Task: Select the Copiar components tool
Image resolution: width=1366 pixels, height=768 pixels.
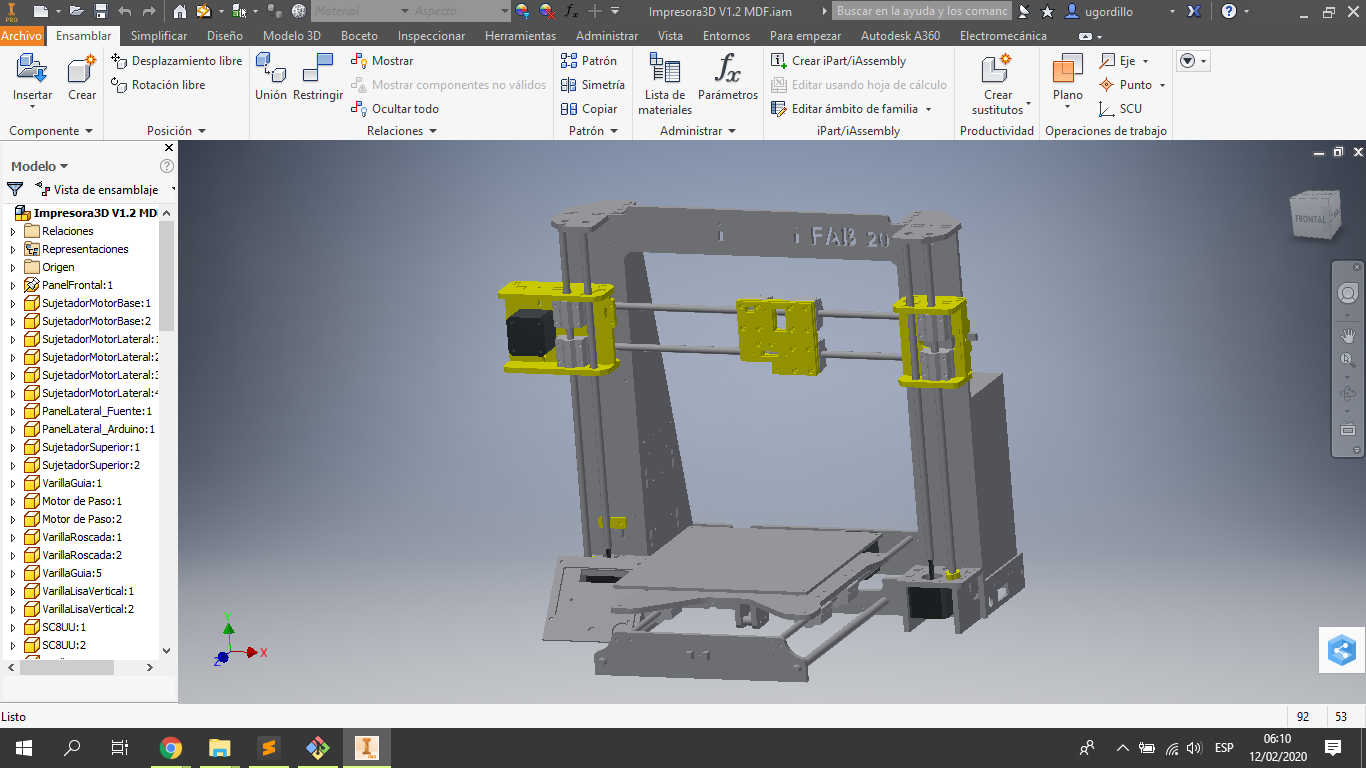Action: pyautogui.click(x=589, y=109)
